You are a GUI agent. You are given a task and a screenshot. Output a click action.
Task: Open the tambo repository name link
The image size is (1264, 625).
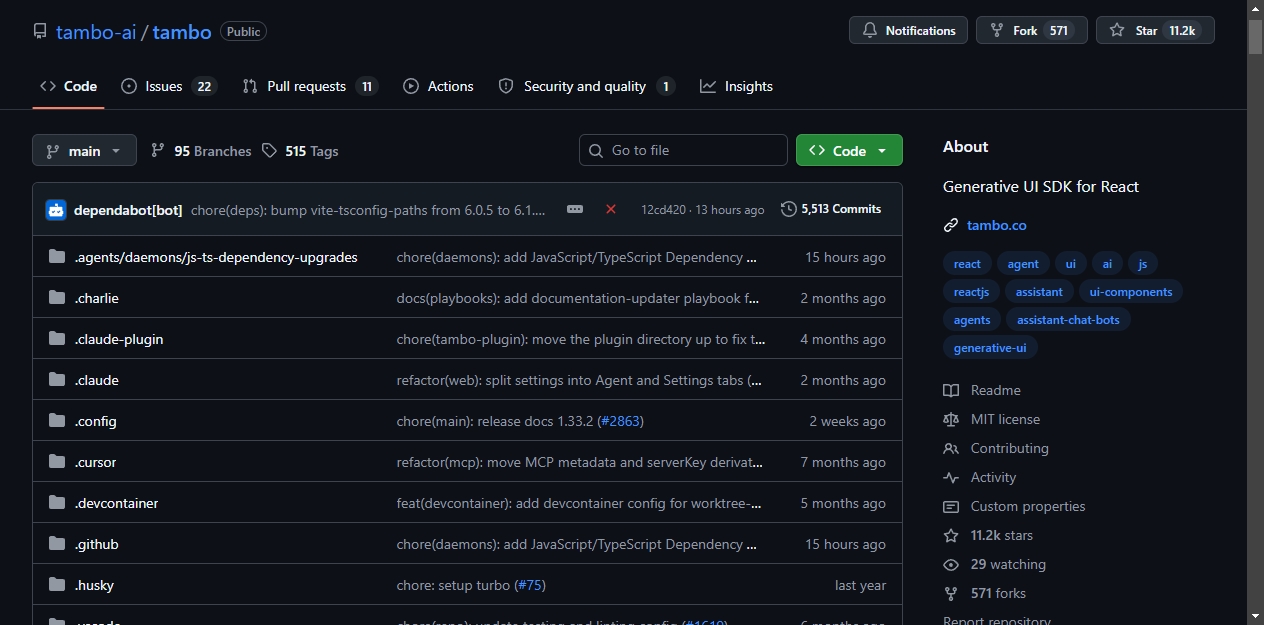coord(182,32)
